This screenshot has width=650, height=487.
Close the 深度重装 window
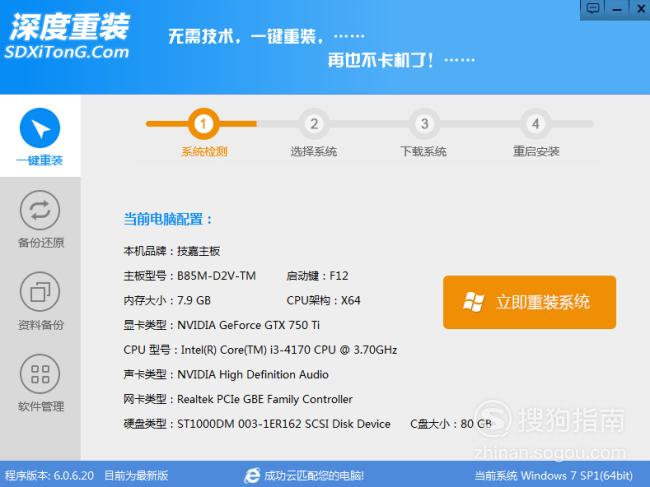pyautogui.click(x=640, y=9)
